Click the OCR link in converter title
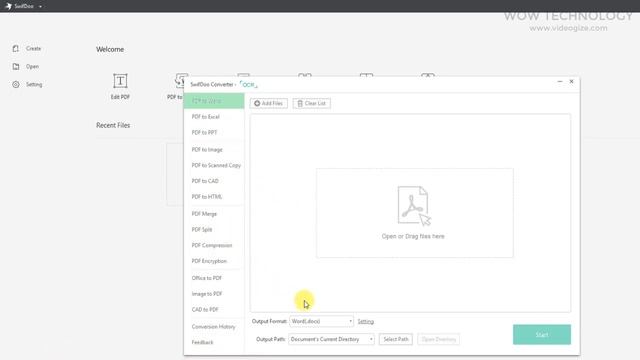Image resolution: width=640 pixels, height=360 pixels. click(249, 85)
